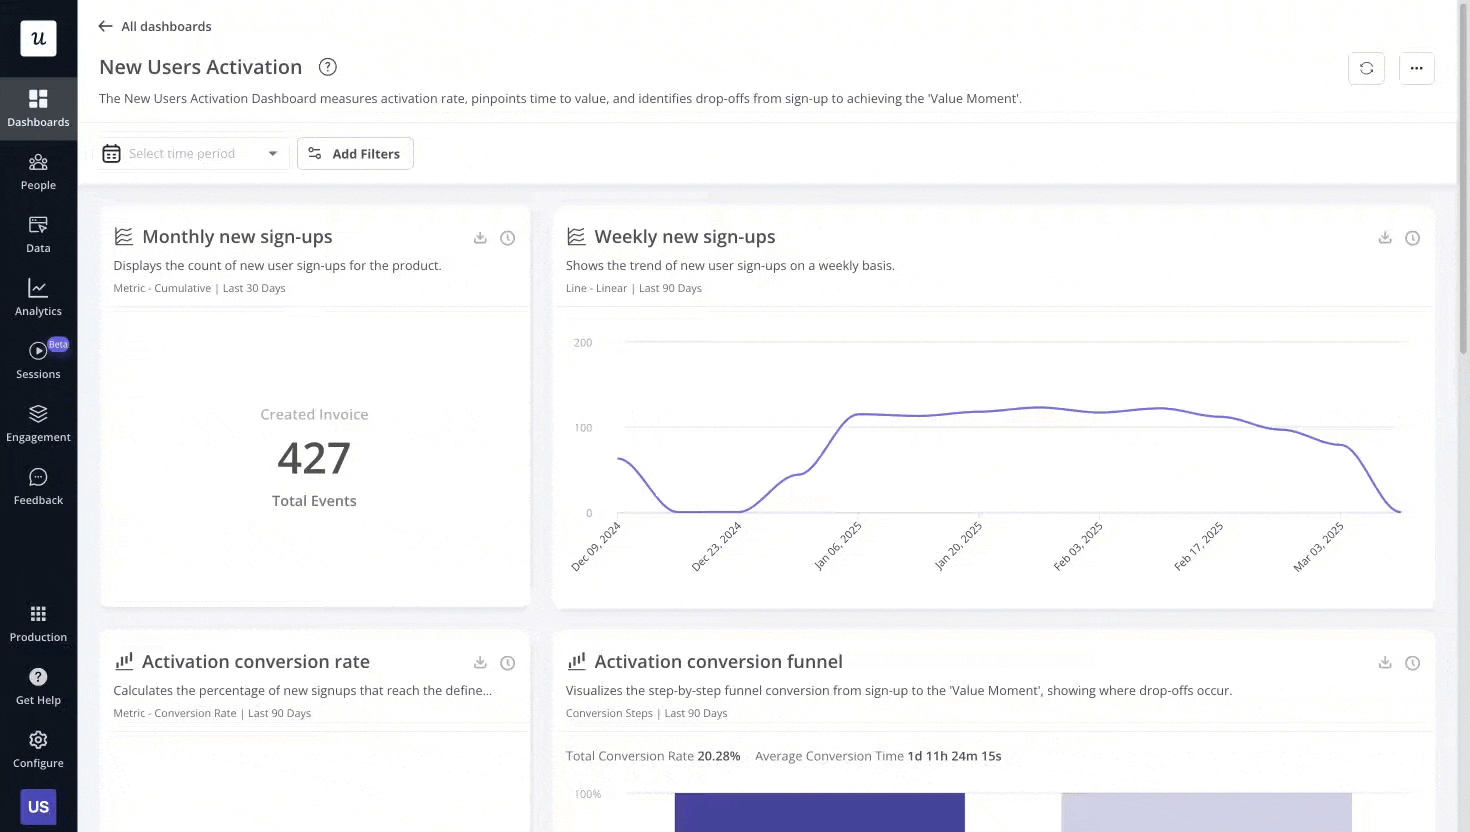Image resolution: width=1470 pixels, height=832 pixels.
Task: Download the Weekly new sign-ups chart
Action: tap(1385, 238)
